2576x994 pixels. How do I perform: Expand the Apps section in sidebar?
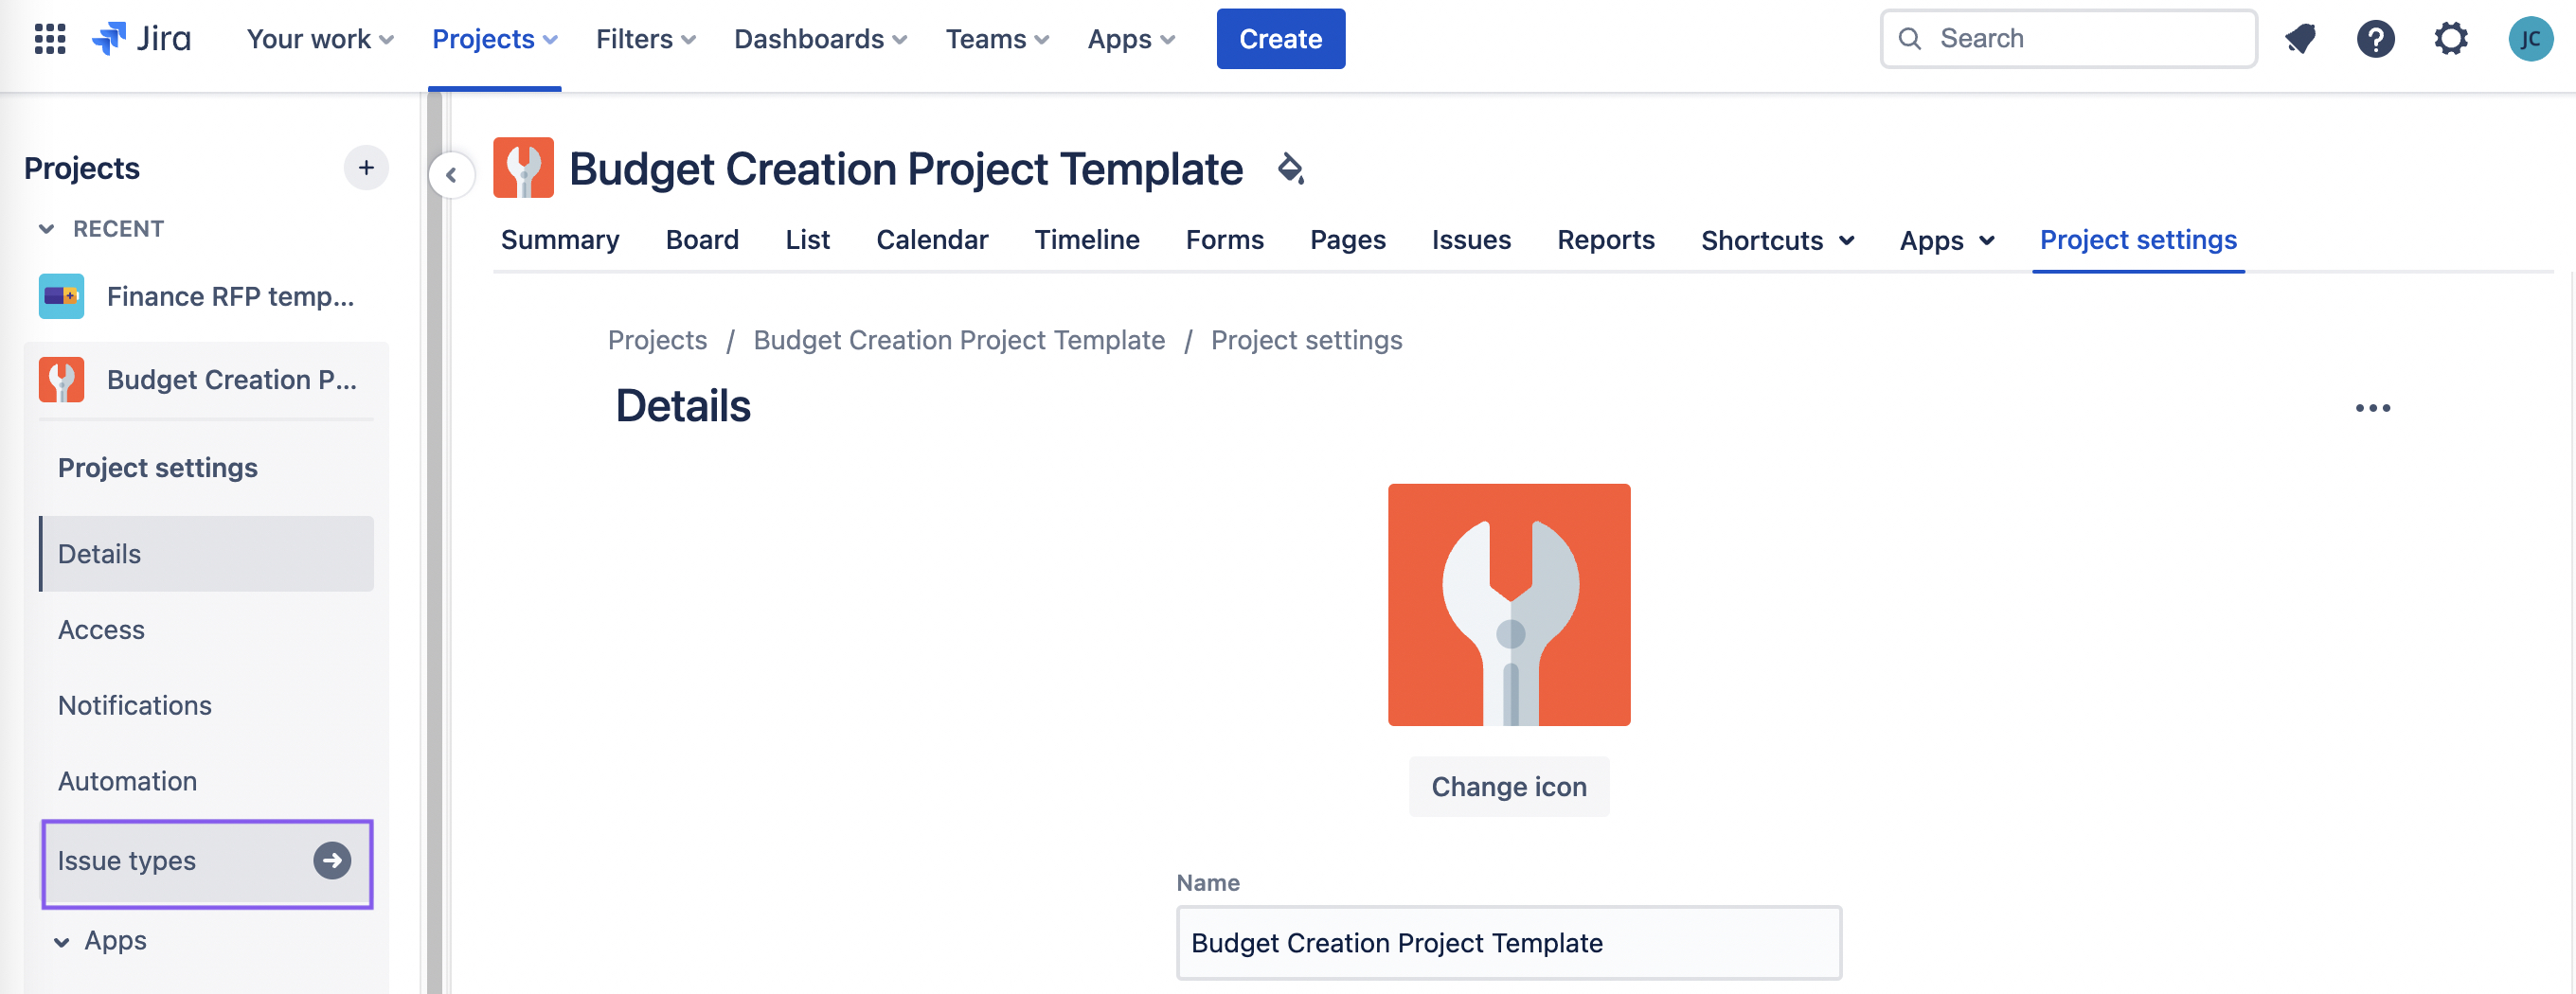[62, 941]
